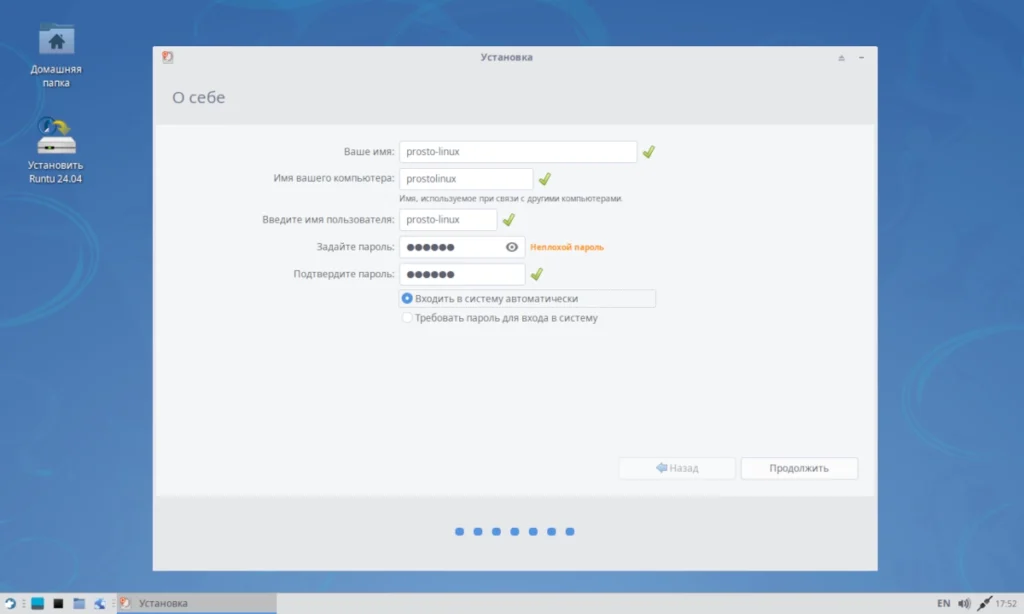Launch the web browser taskbar icon
Screen dimensions: 1024x614
[x=100, y=604]
